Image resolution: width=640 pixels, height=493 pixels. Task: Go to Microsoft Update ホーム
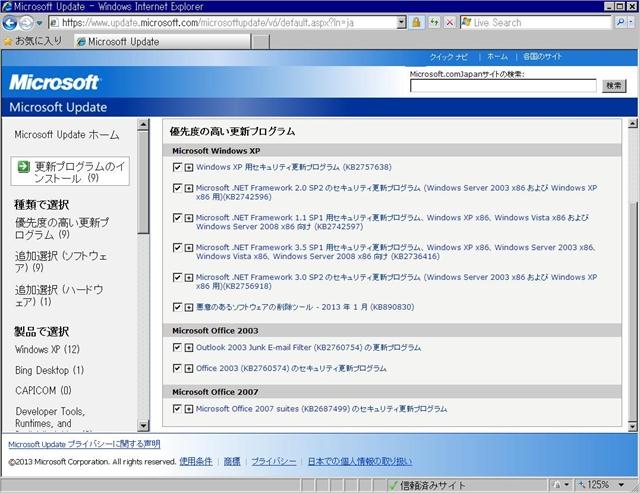(x=67, y=135)
